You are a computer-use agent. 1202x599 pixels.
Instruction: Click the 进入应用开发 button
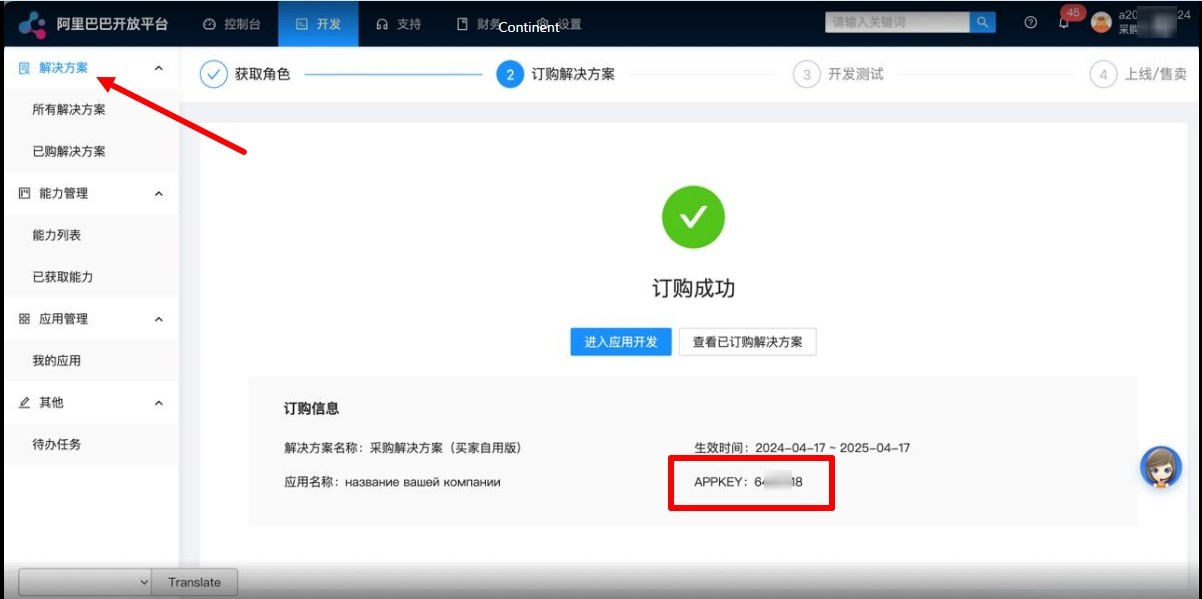[621, 342]
